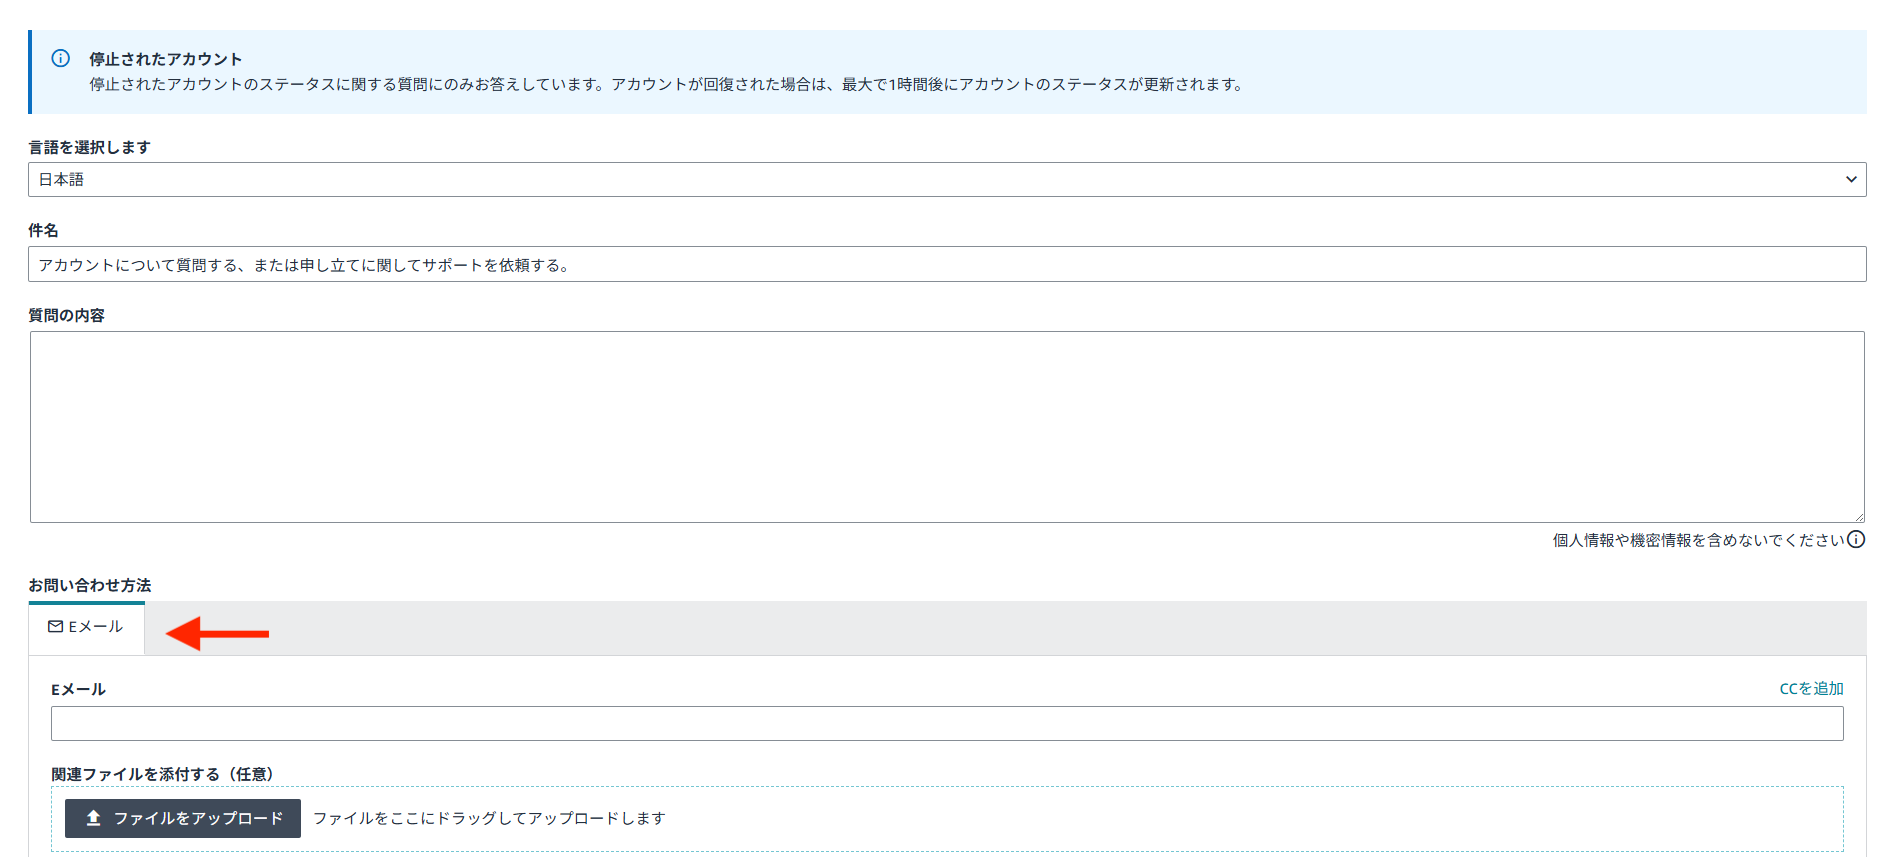This screenshot has width=1887, height=857.
Task: Grab the resize handle of the question textarea
Action: (1858, 516)
